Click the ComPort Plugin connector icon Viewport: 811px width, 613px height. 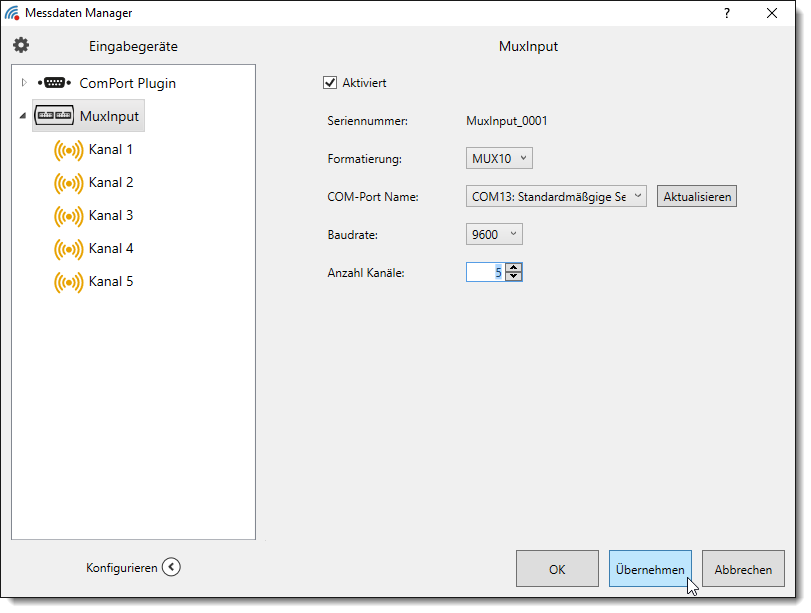53,83
